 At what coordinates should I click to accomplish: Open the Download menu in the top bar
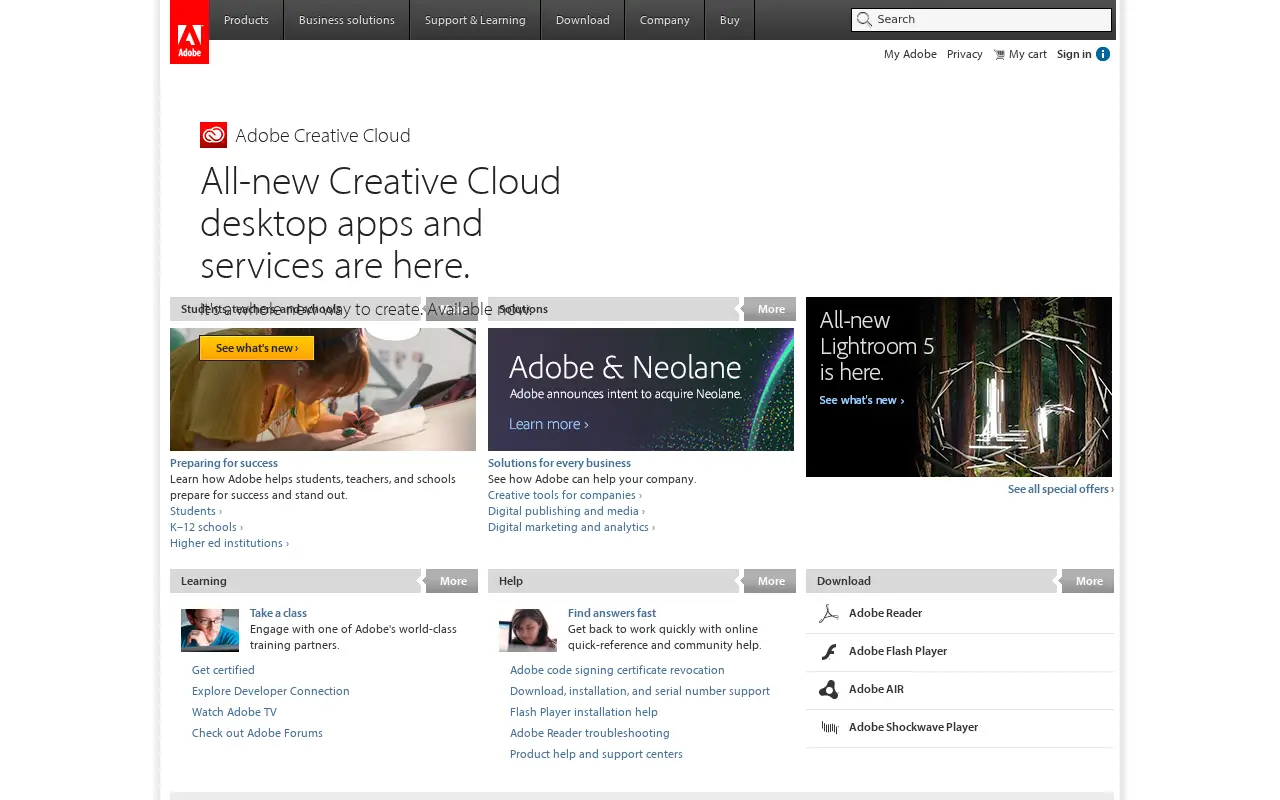583,20
